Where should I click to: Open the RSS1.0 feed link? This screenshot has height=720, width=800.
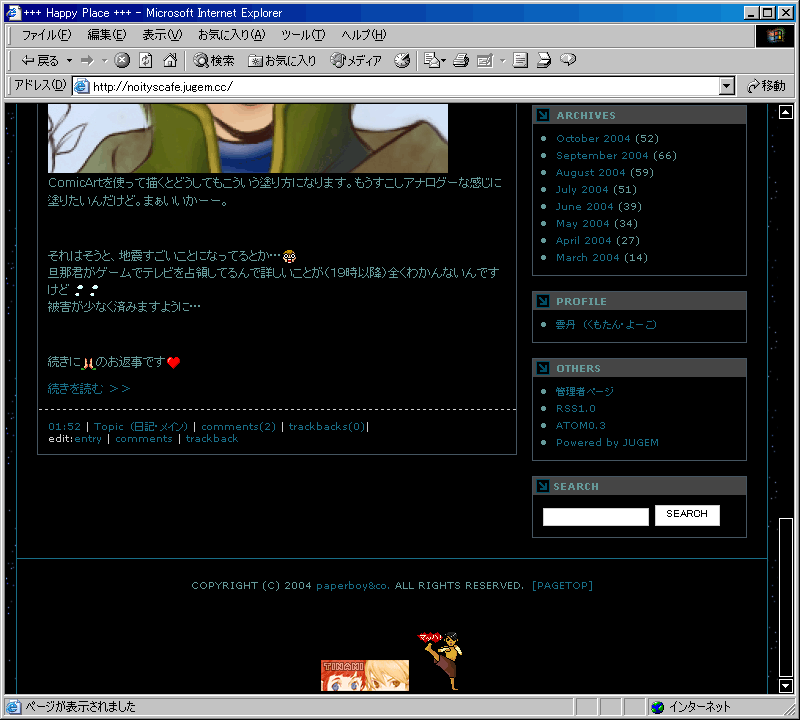pyautogui.click(x=576, y=408)
